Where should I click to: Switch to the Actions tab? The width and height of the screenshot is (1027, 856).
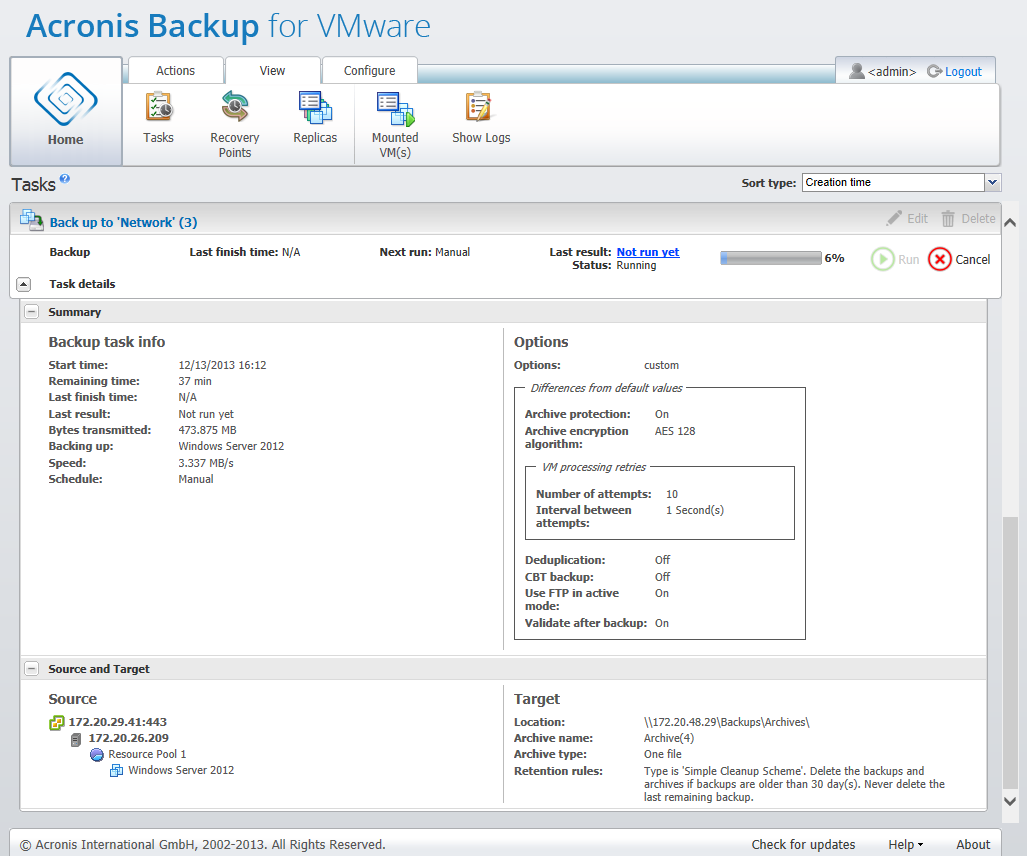coord(175,71)
